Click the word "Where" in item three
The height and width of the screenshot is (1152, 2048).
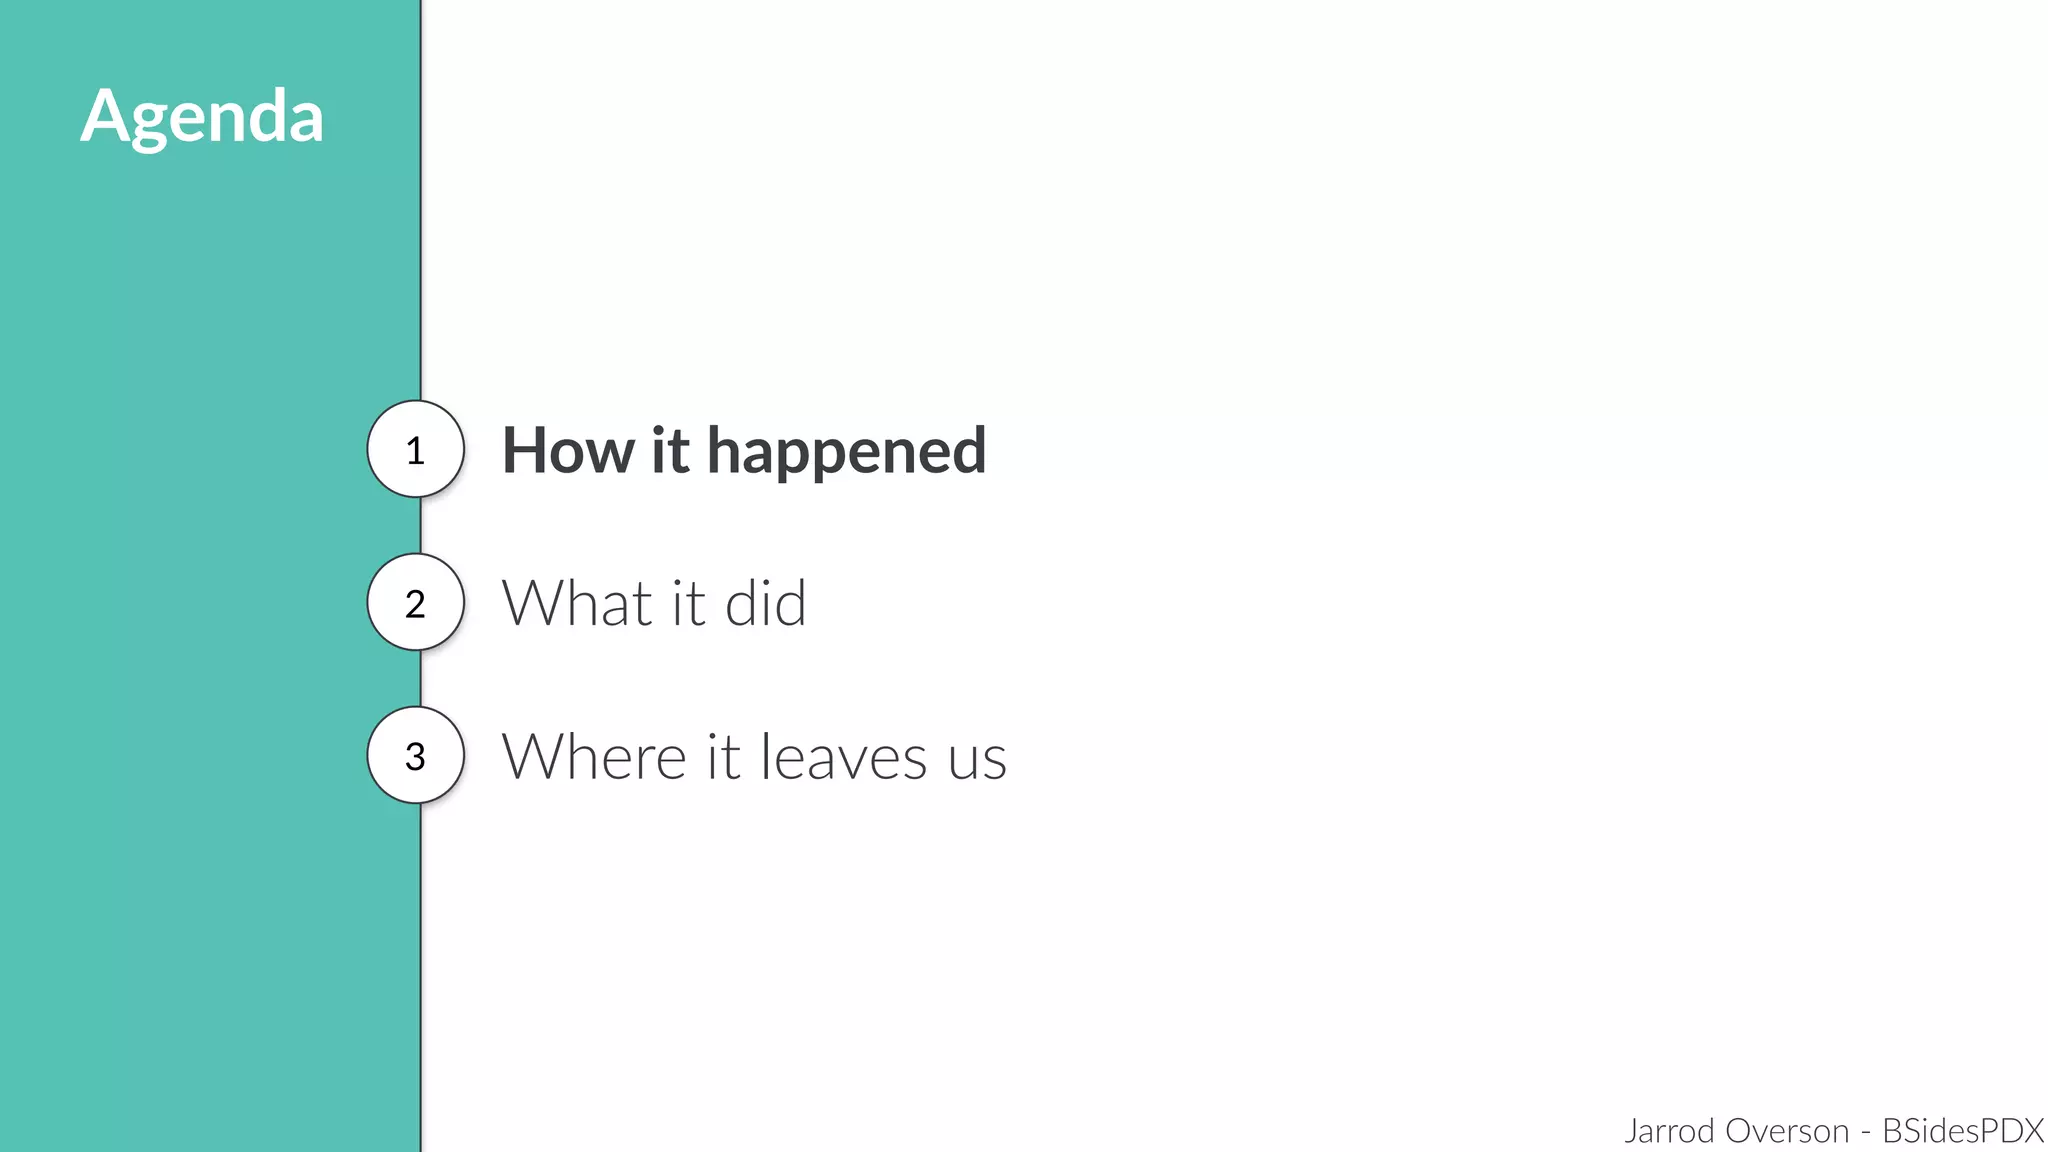click(x=595, y=756)
